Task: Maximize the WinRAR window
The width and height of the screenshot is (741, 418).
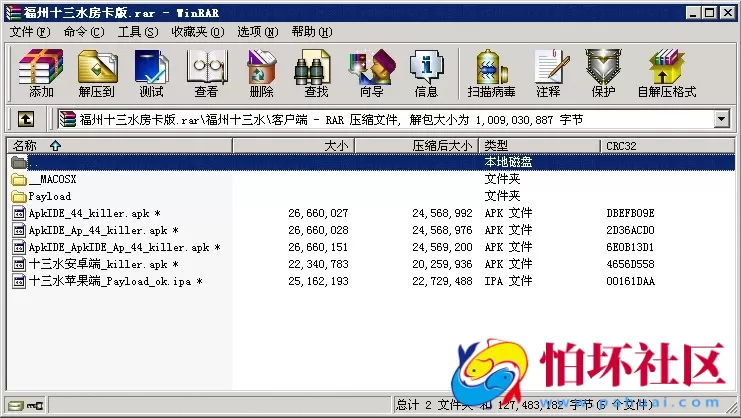Action: click(x=710, y=13)
